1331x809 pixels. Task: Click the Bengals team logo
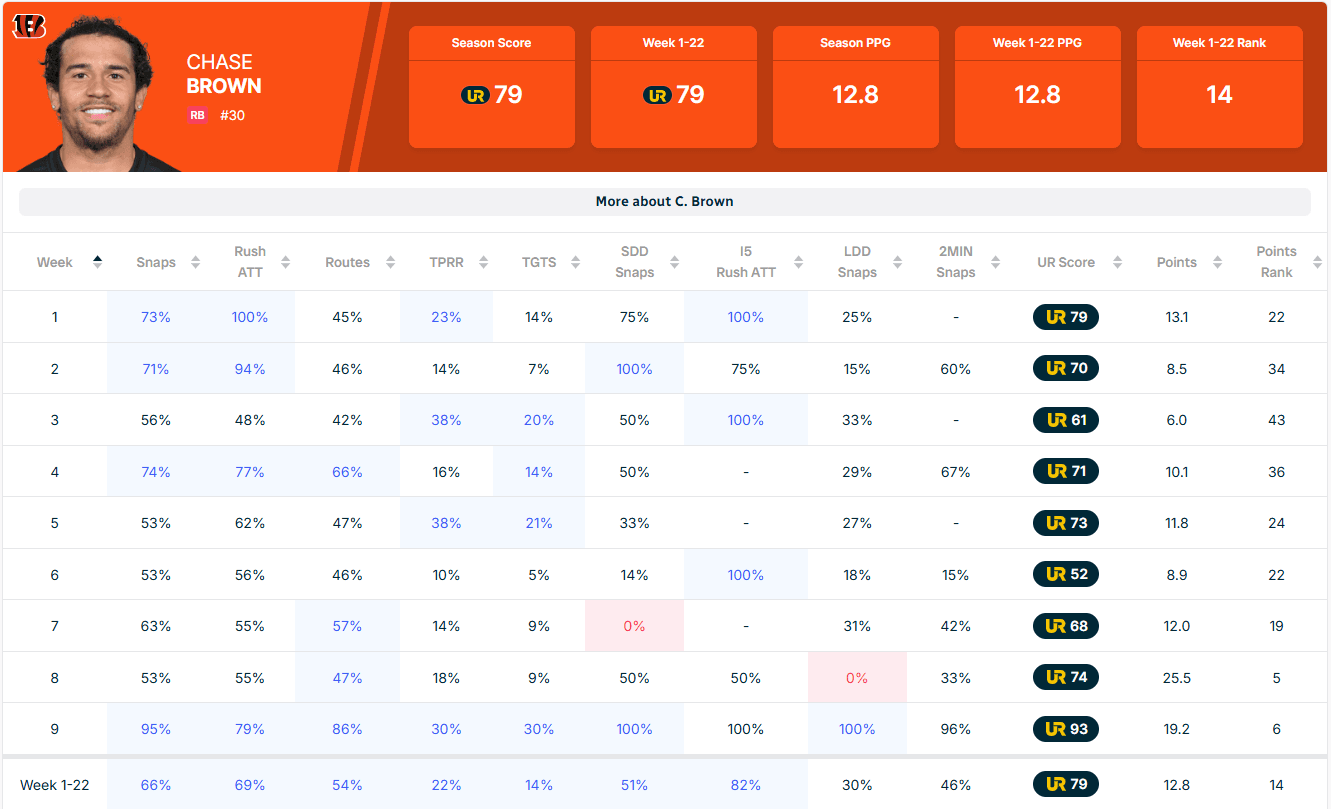29,27
